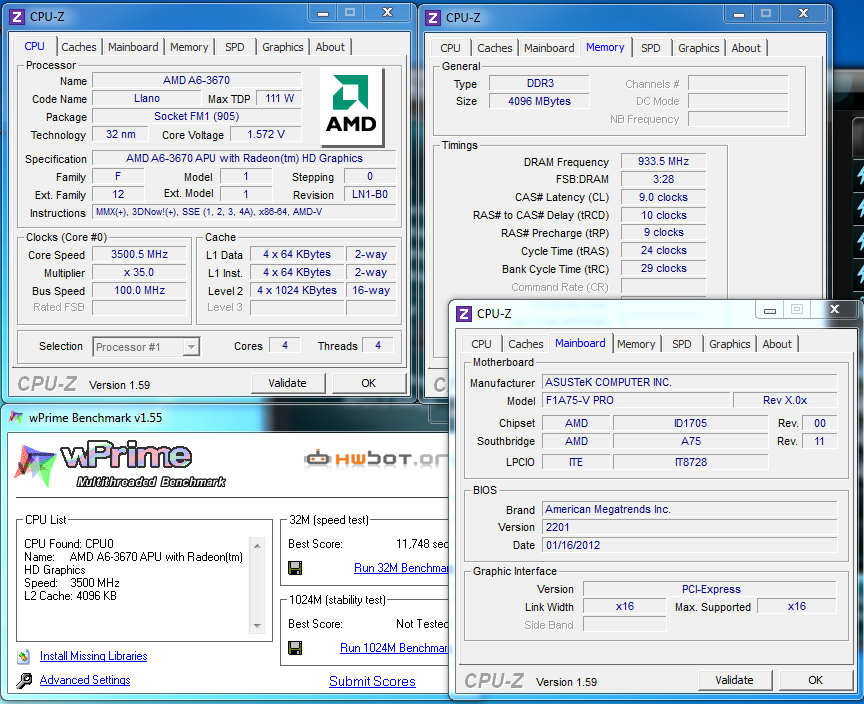This screenshot has height=704, width=864.
Task: Click the processor Name field AMD A6-3670
Action: point(197,80)
